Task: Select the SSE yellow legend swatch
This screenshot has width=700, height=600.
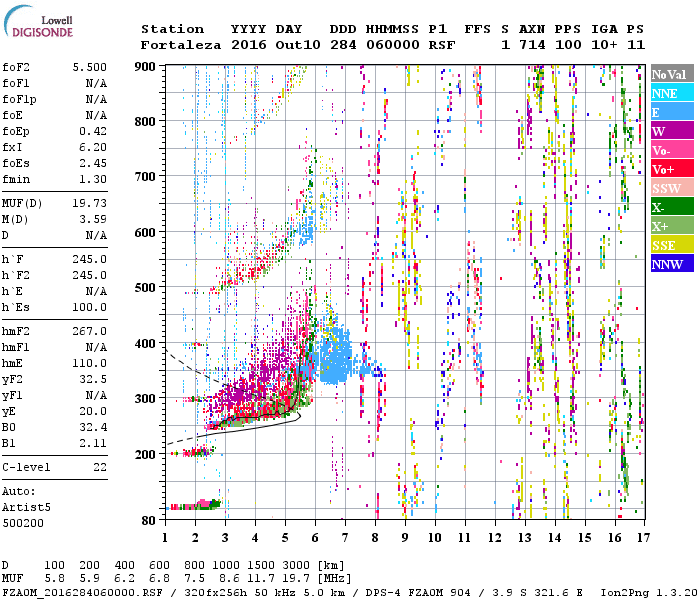Action: coord(672,245)
